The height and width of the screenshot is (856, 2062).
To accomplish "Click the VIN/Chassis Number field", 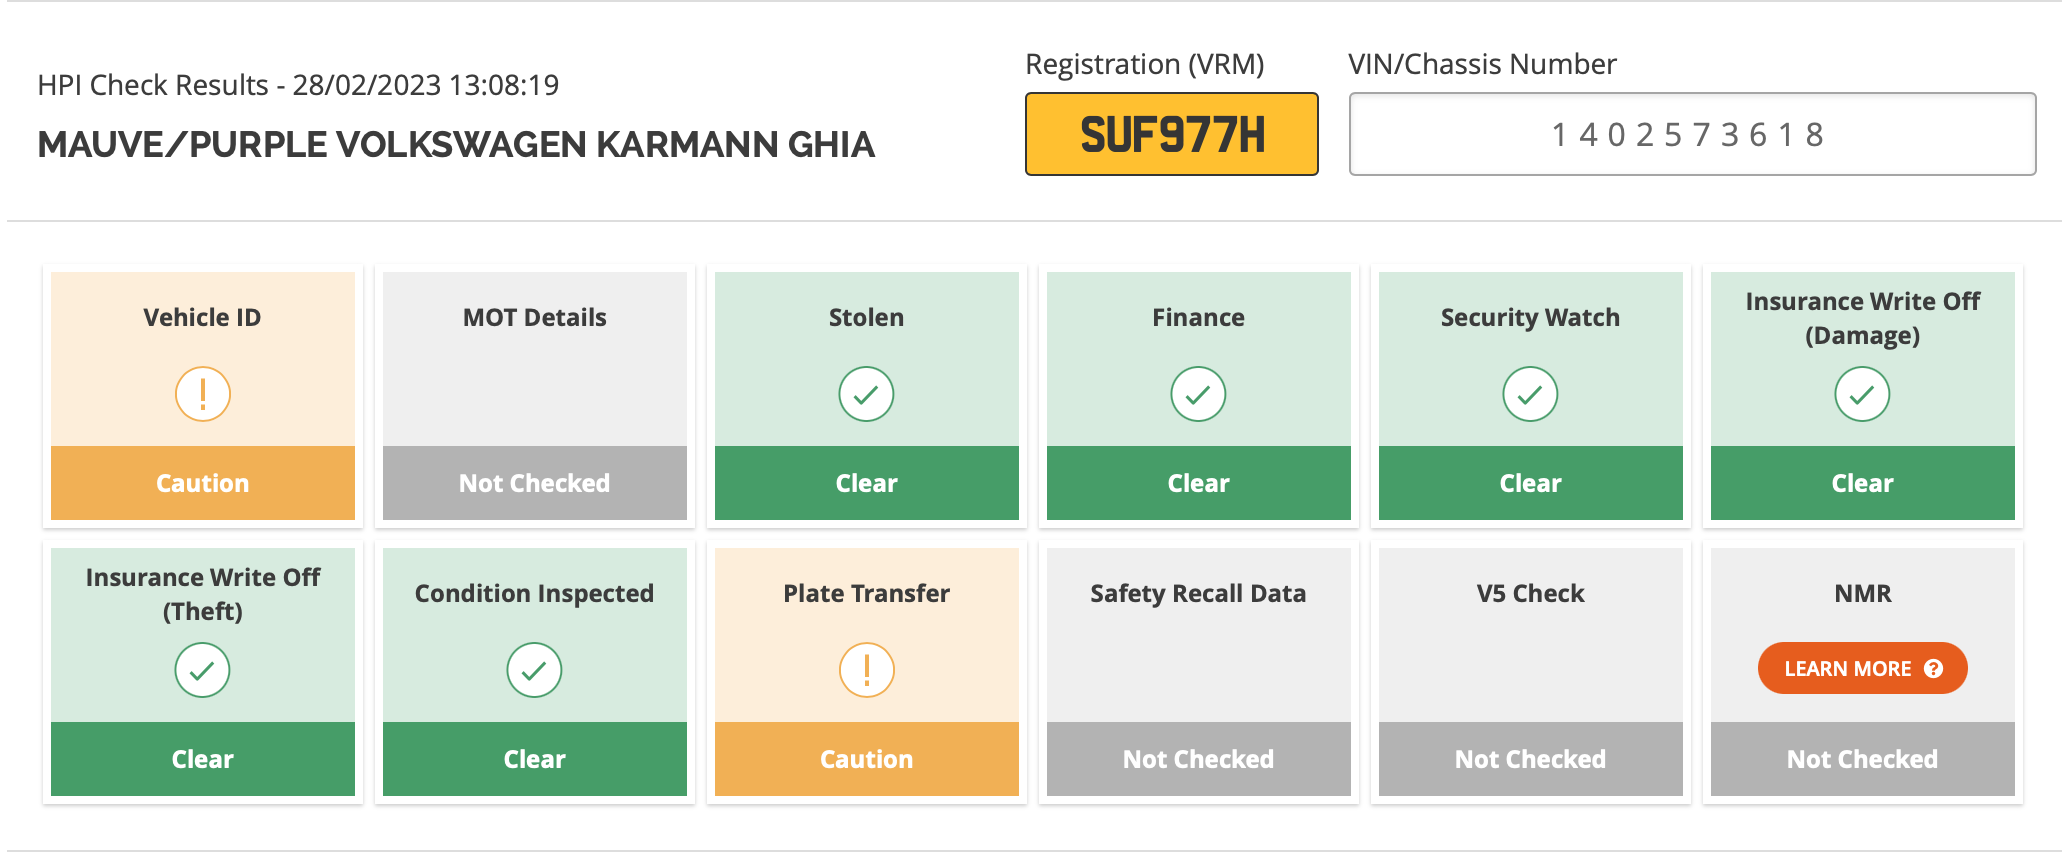I will 1692,134.
